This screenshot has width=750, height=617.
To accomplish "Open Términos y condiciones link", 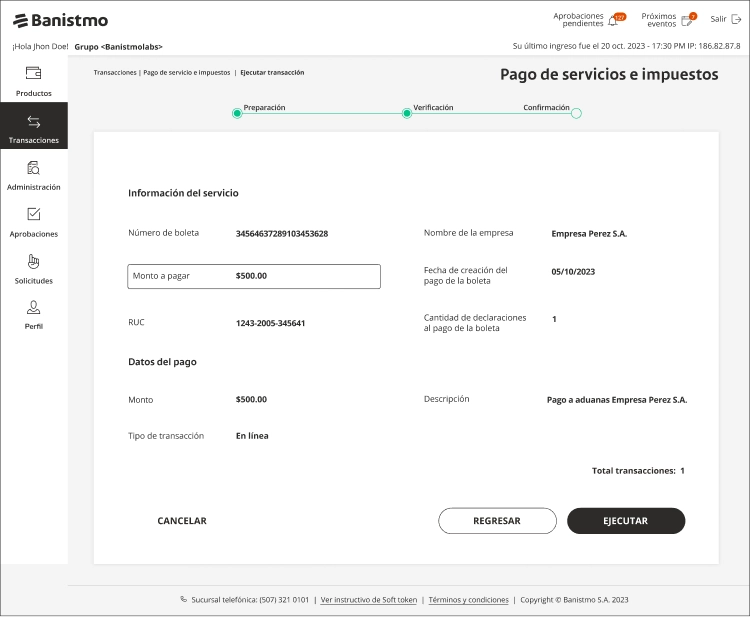I will (468, 600).
